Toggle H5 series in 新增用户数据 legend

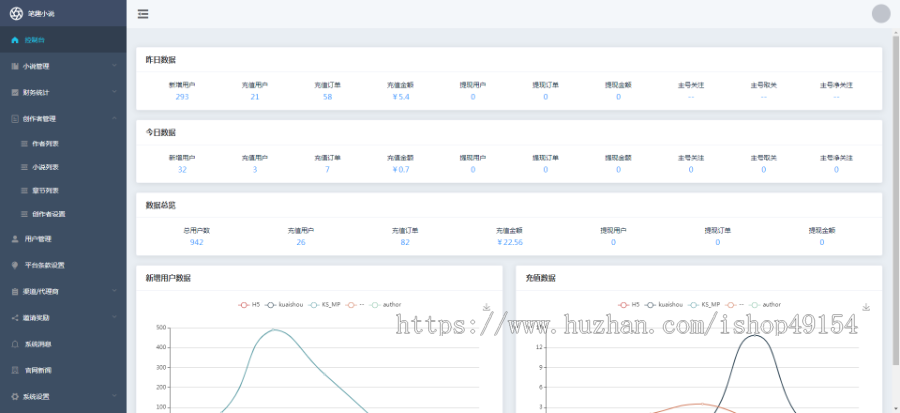click(x=249, y=305)
